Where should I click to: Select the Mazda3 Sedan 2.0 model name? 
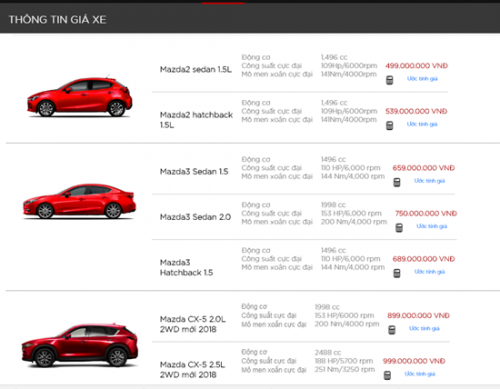pyautogui.click(x=195, y=217)
